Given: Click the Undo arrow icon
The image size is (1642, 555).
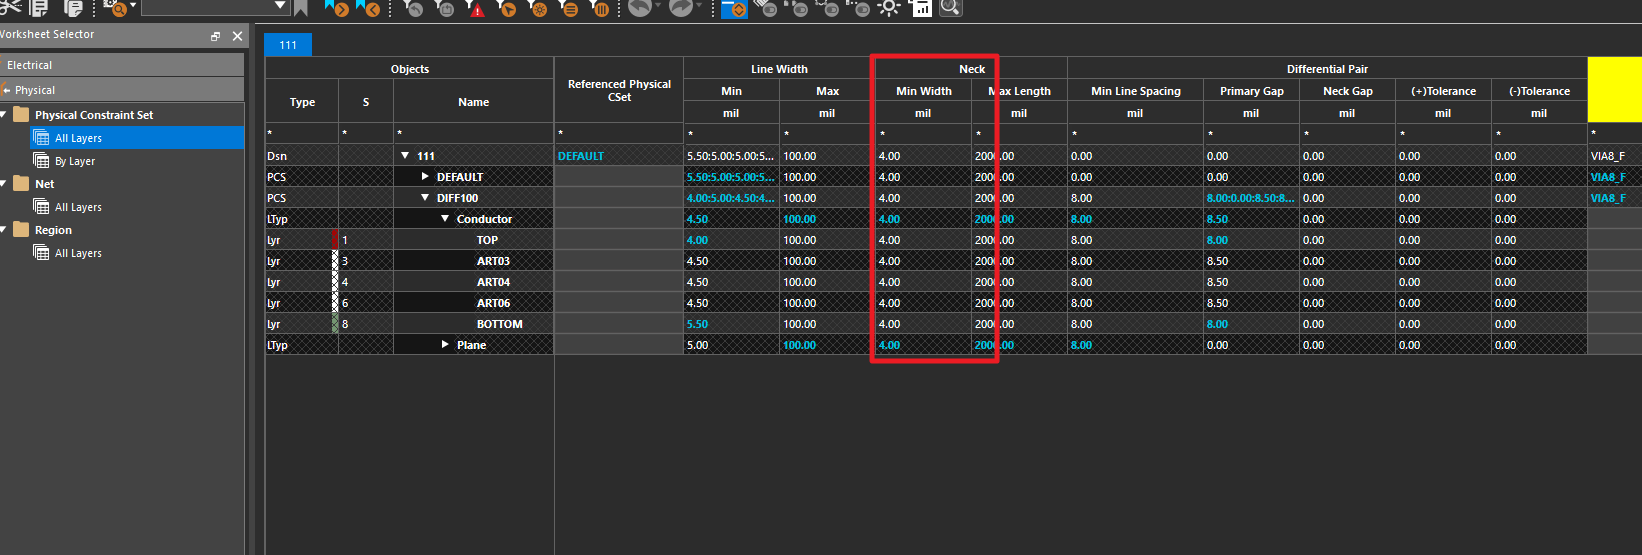Looking at the screenshot, I should pos(639,7).
